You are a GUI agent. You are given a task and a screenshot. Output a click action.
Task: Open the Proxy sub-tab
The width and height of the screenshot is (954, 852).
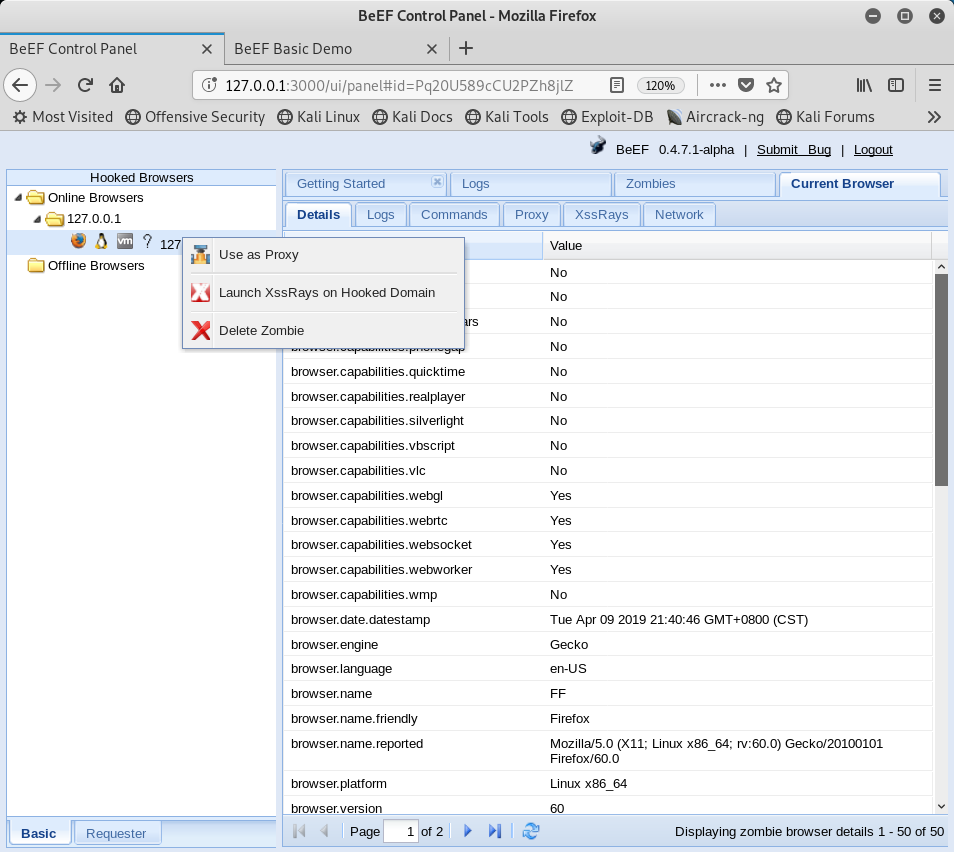(531, 215)
